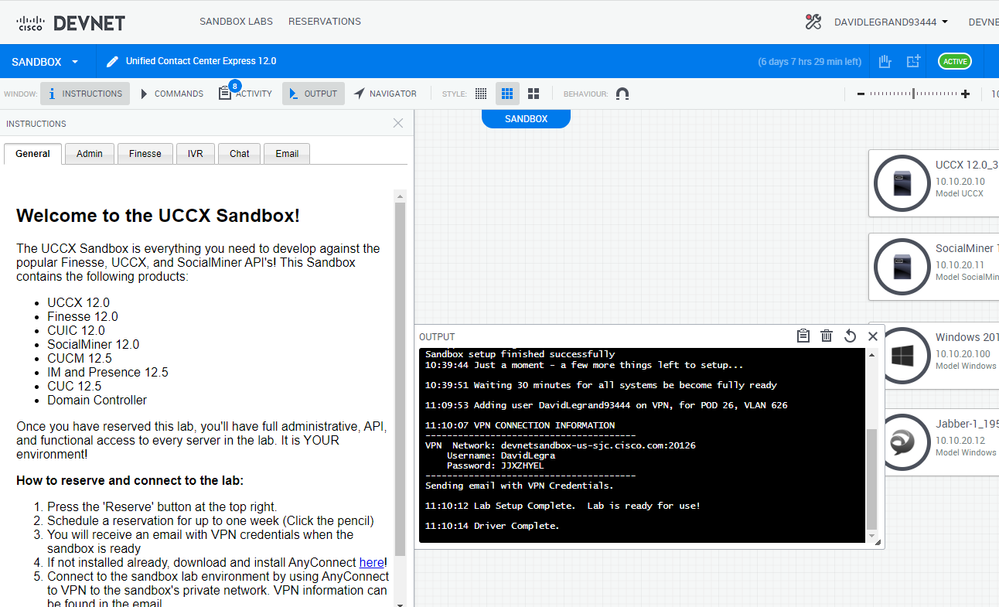999x607 pixels.
Task: Open Sandbox Labs in top navigation
Action: tap(236, 22)
